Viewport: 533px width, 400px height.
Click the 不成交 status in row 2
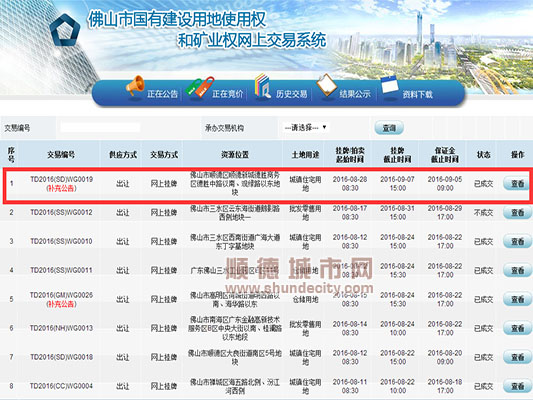coord(483,213)
